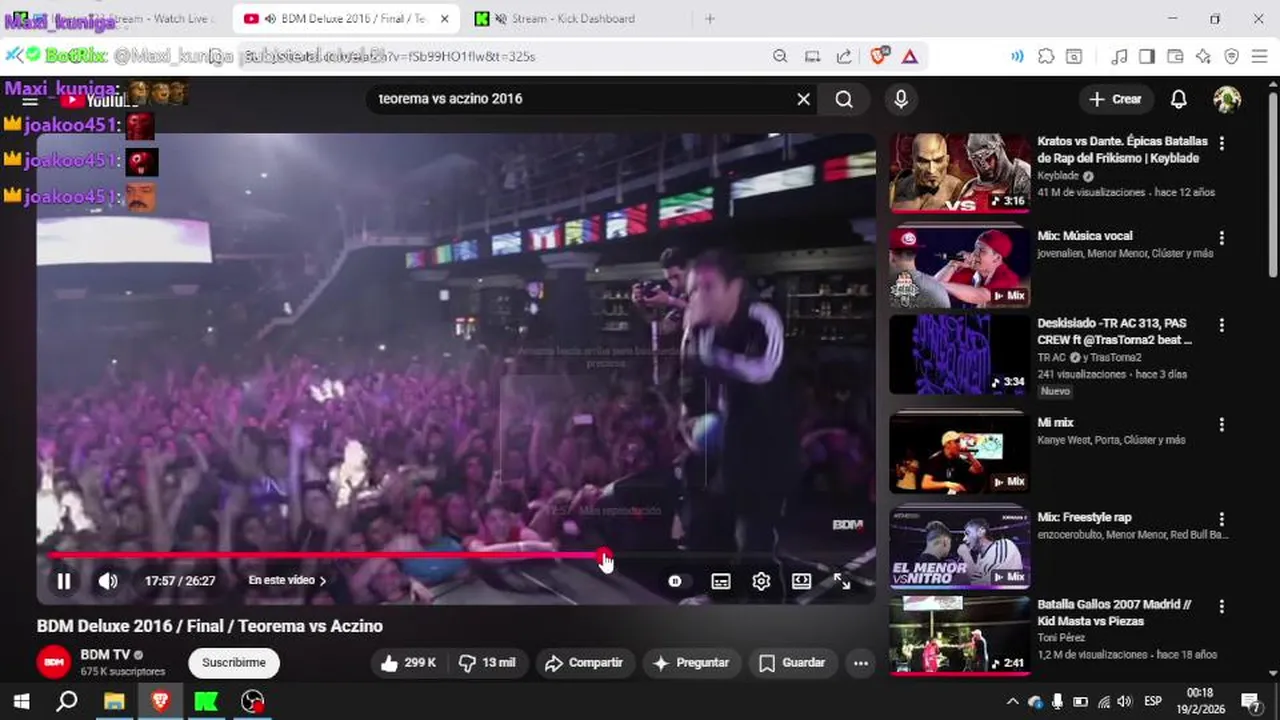Open the Crear menu

click(x=1115, y=99)
